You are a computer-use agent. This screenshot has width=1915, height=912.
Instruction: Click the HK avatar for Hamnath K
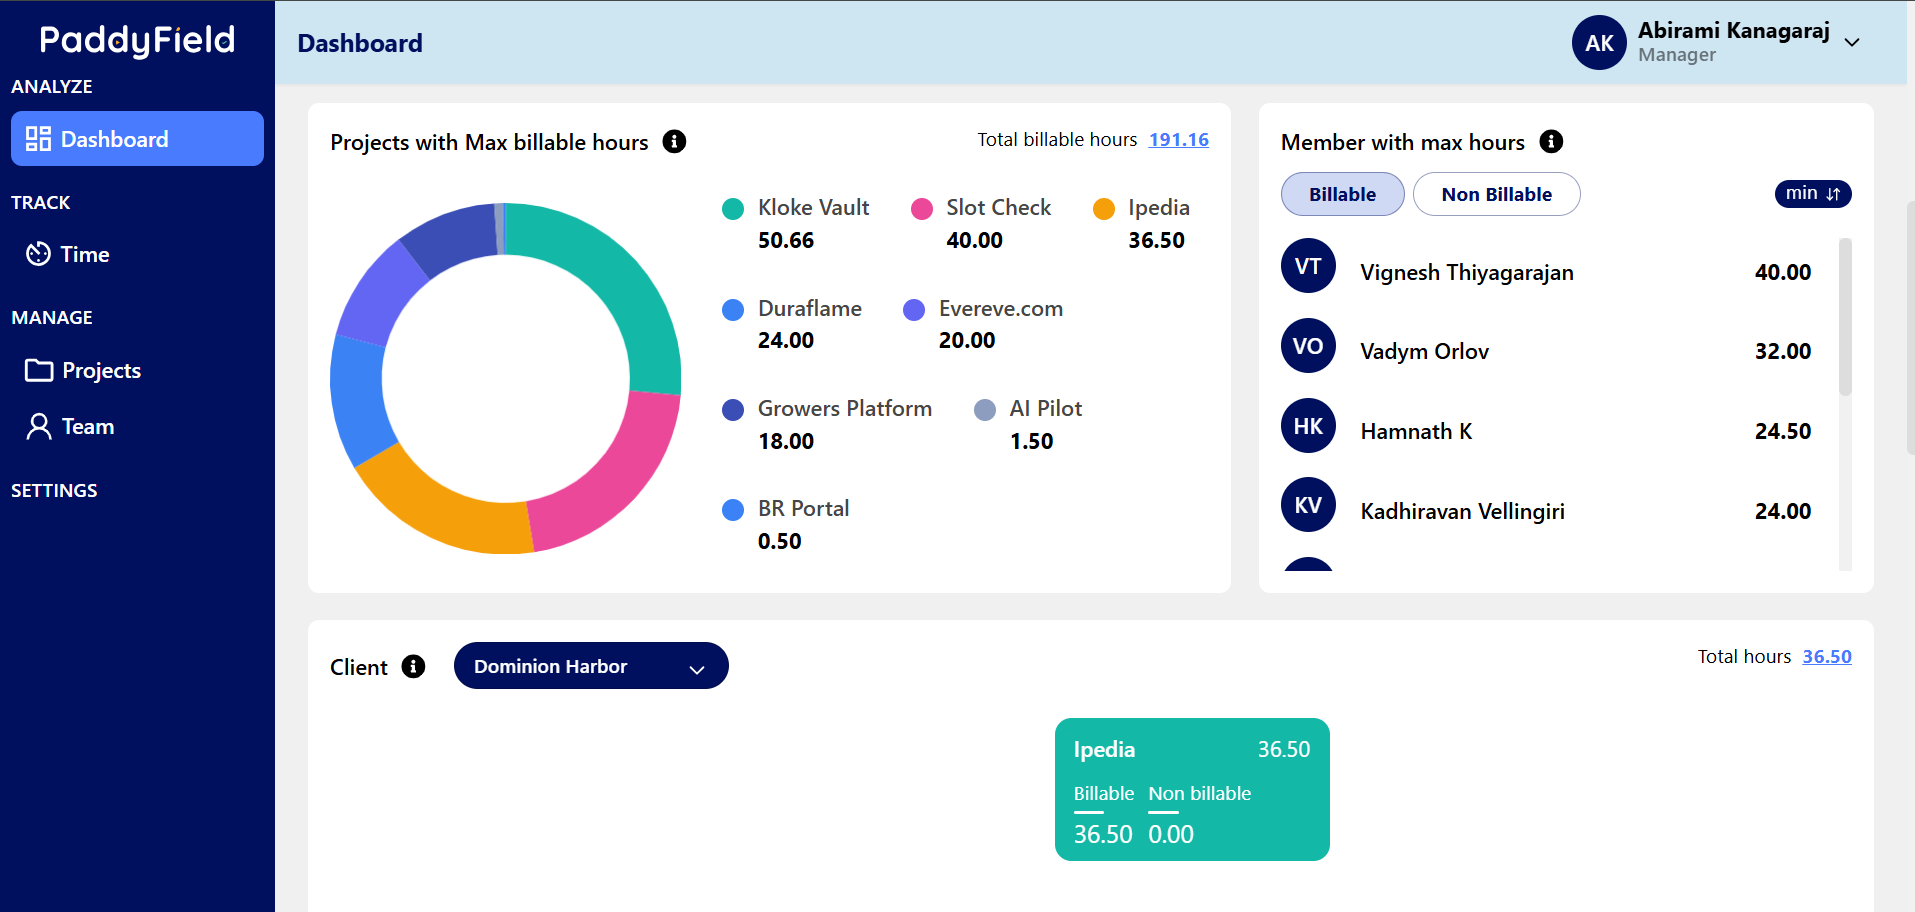(1308, 426)
